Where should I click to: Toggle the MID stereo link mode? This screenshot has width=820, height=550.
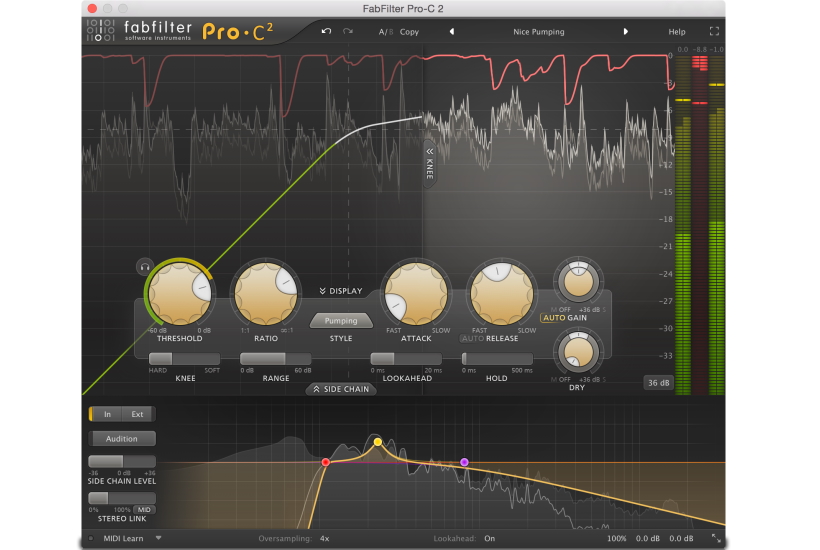click(x=144, y=510)
